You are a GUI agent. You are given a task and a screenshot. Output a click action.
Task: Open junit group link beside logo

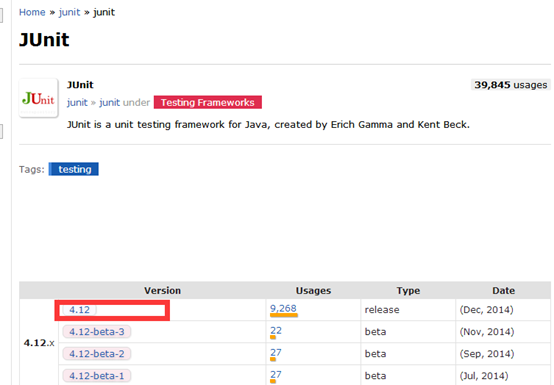[x=77, y=102]
